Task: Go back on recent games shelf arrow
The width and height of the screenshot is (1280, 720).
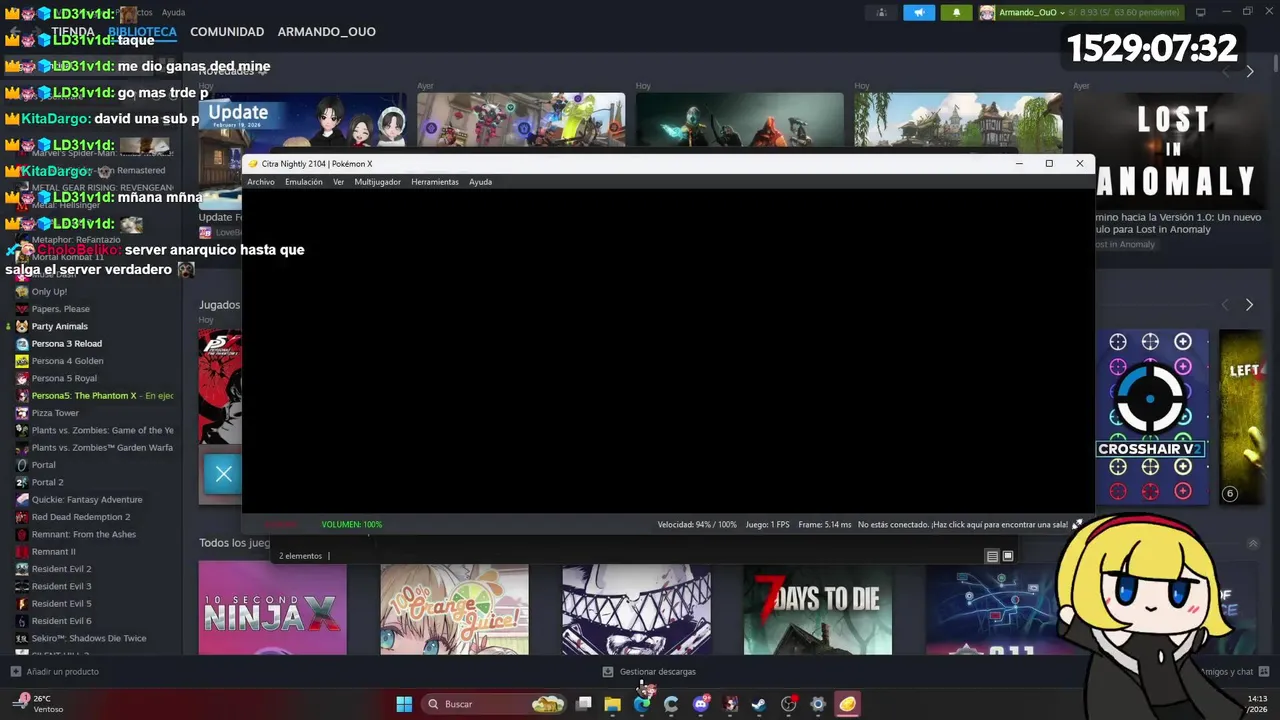Action: click(x=1225, y=305)
